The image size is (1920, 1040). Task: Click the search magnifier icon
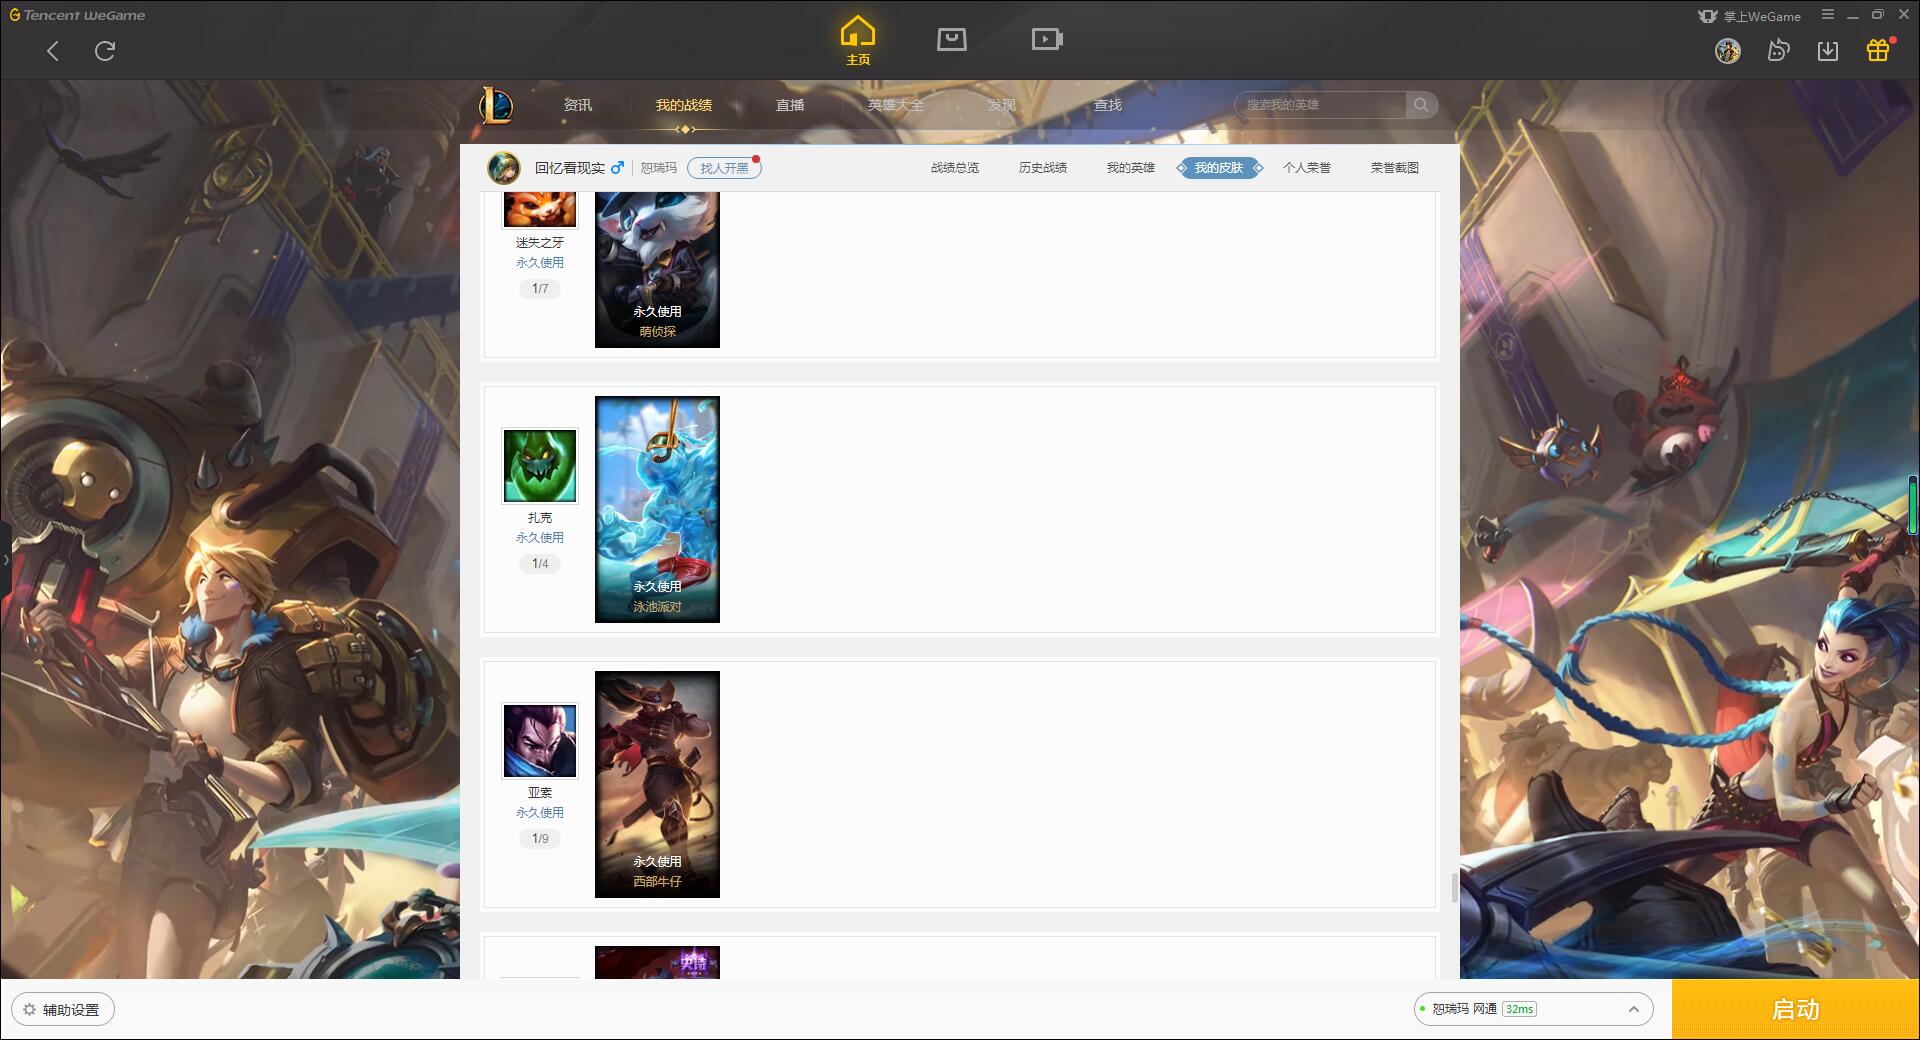click(x=1421, y=105)
